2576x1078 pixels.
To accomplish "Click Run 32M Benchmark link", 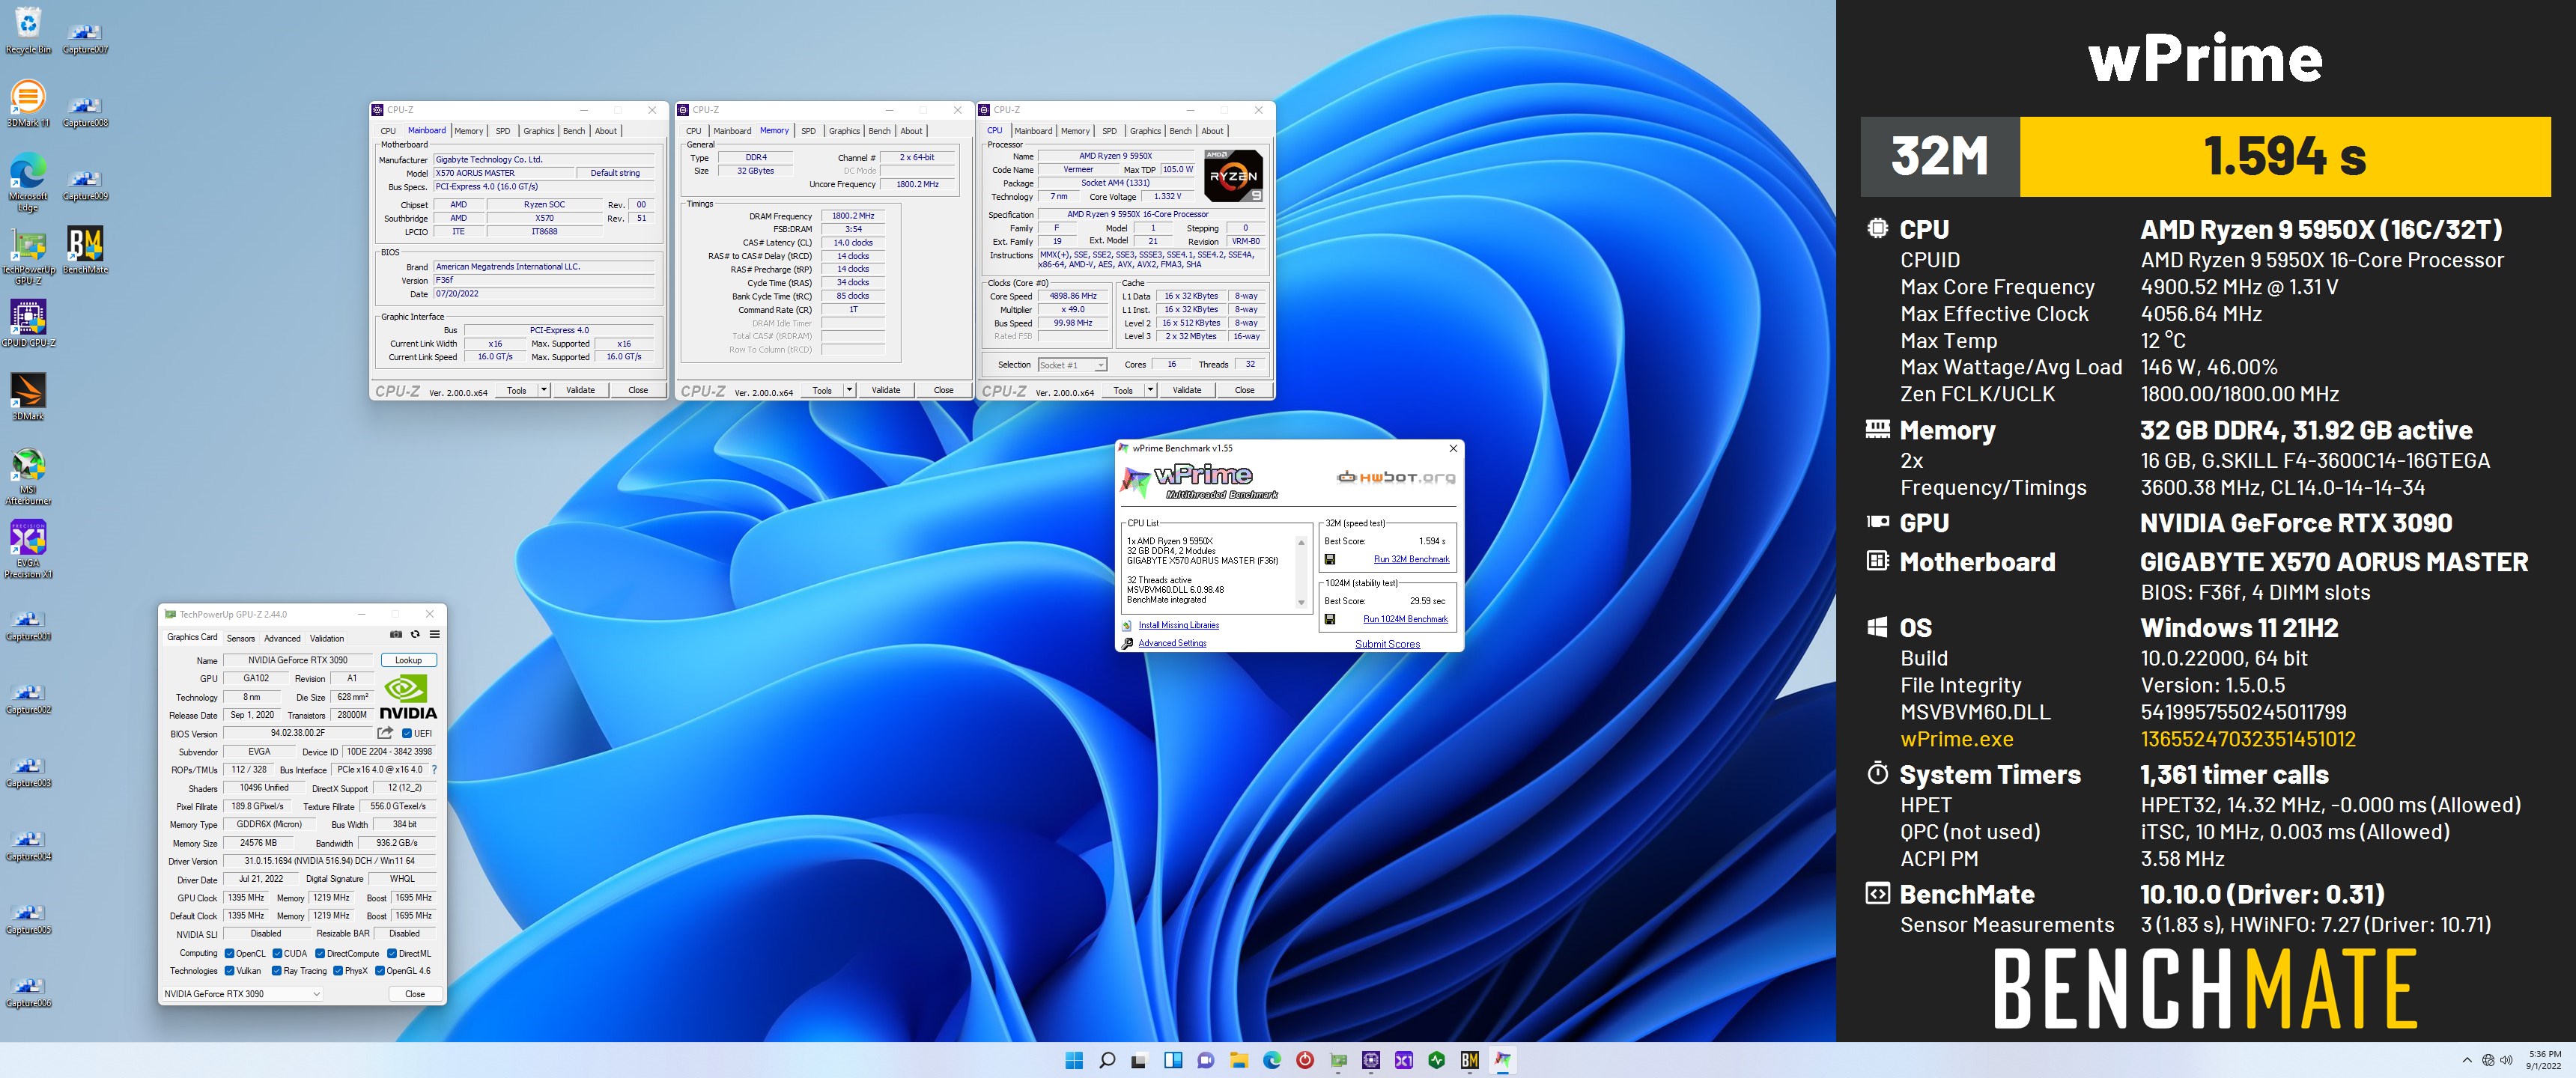I will coord(1411,559).
